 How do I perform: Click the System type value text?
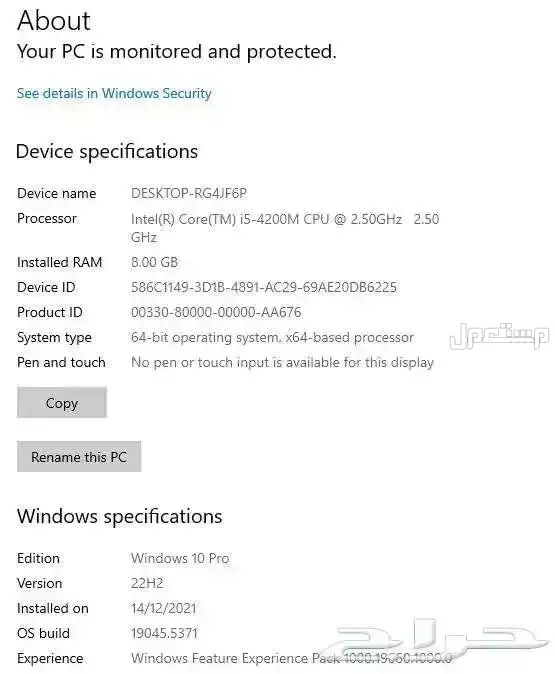(272, 337)
